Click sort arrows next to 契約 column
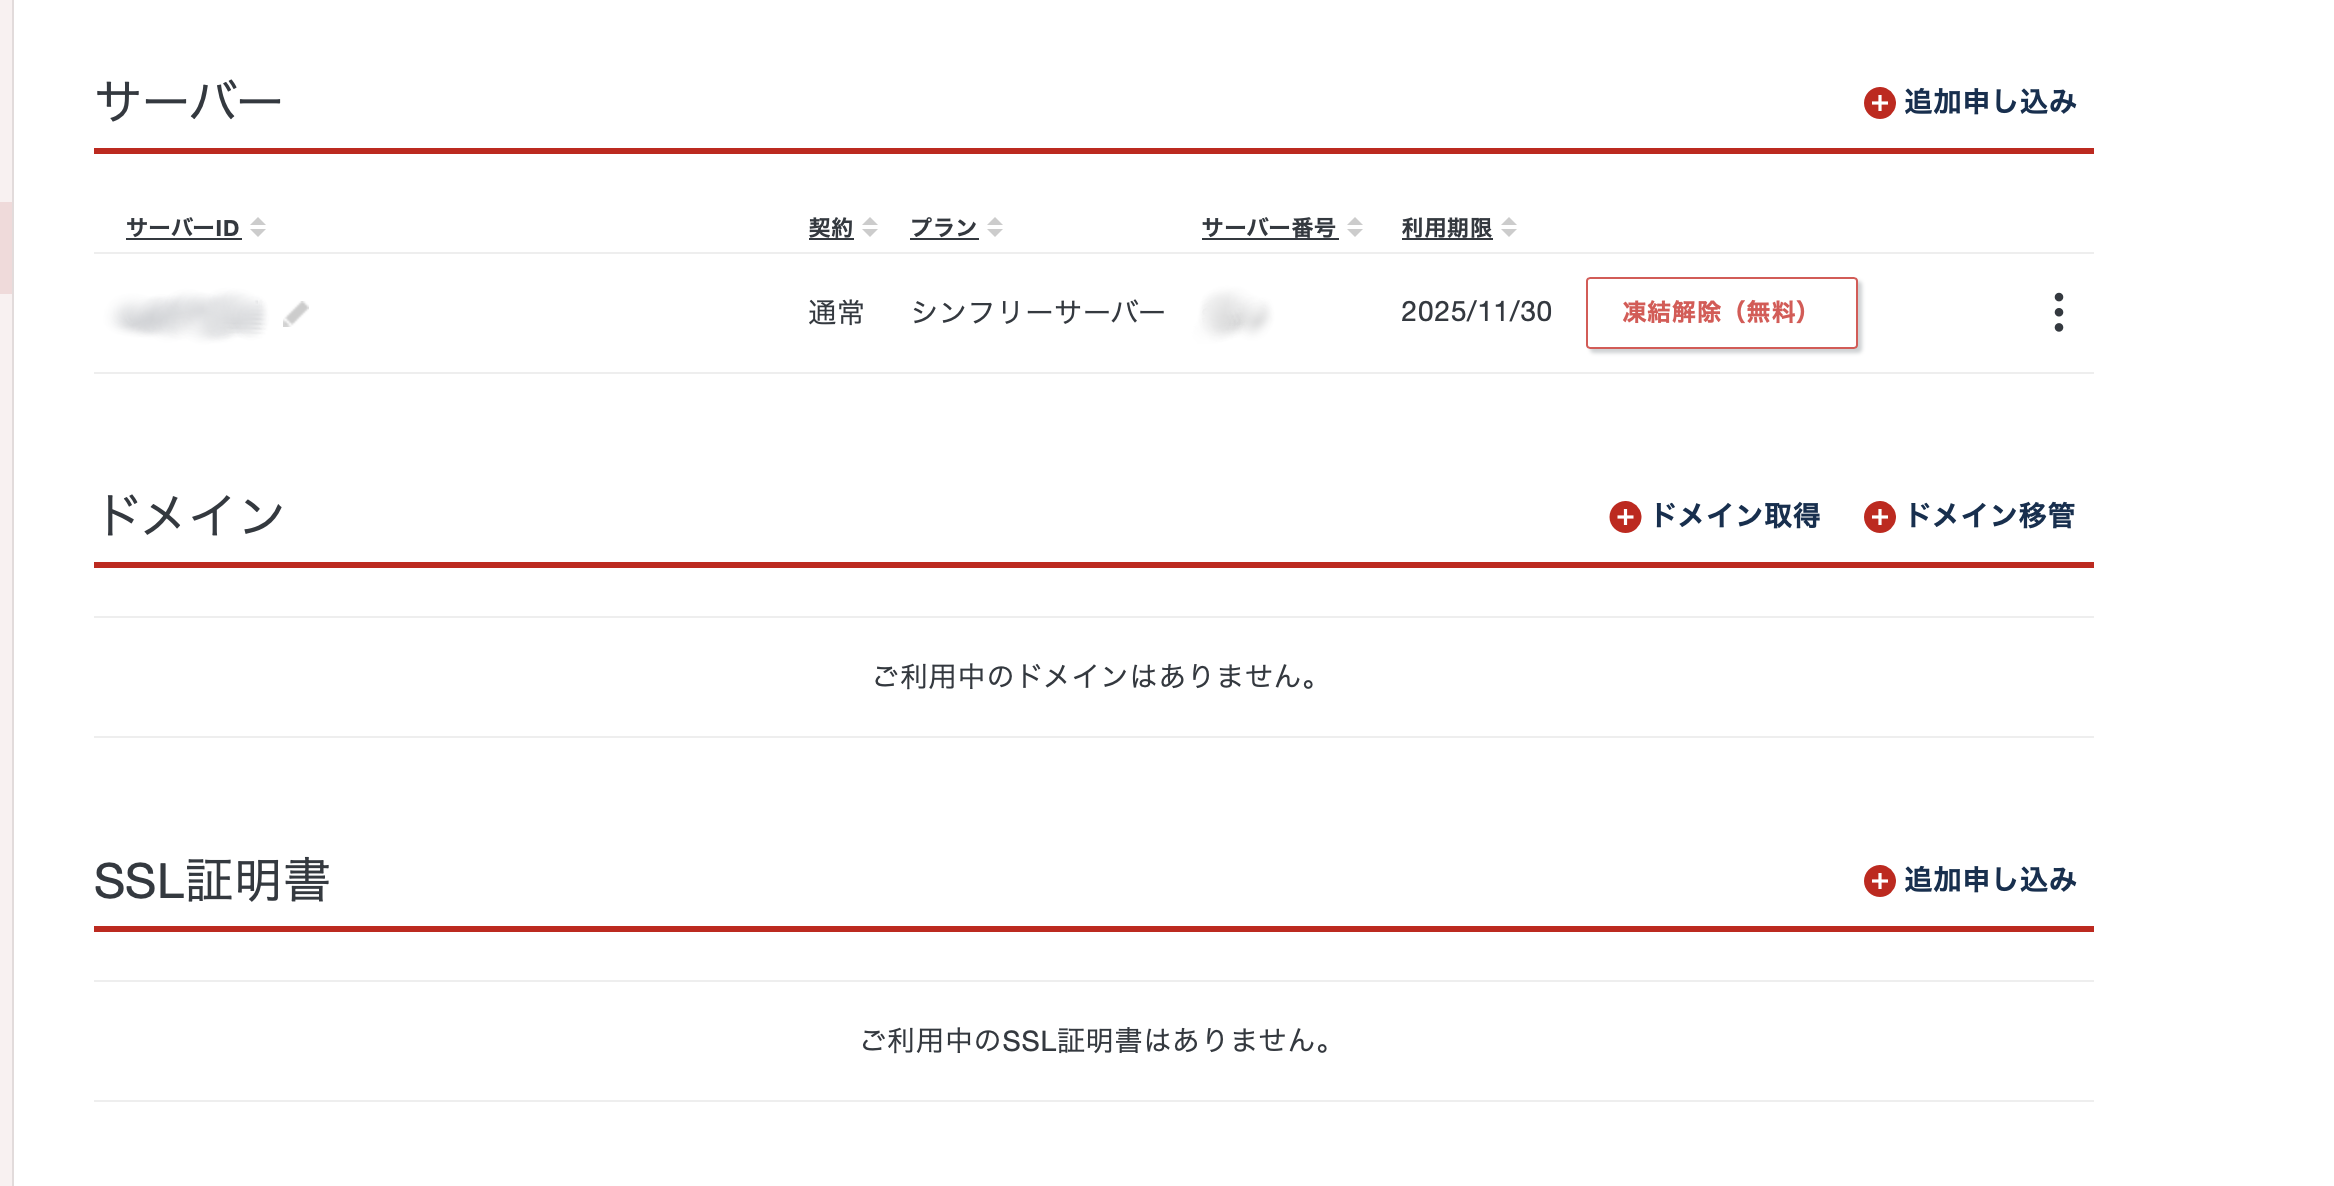 coord(870,228)
